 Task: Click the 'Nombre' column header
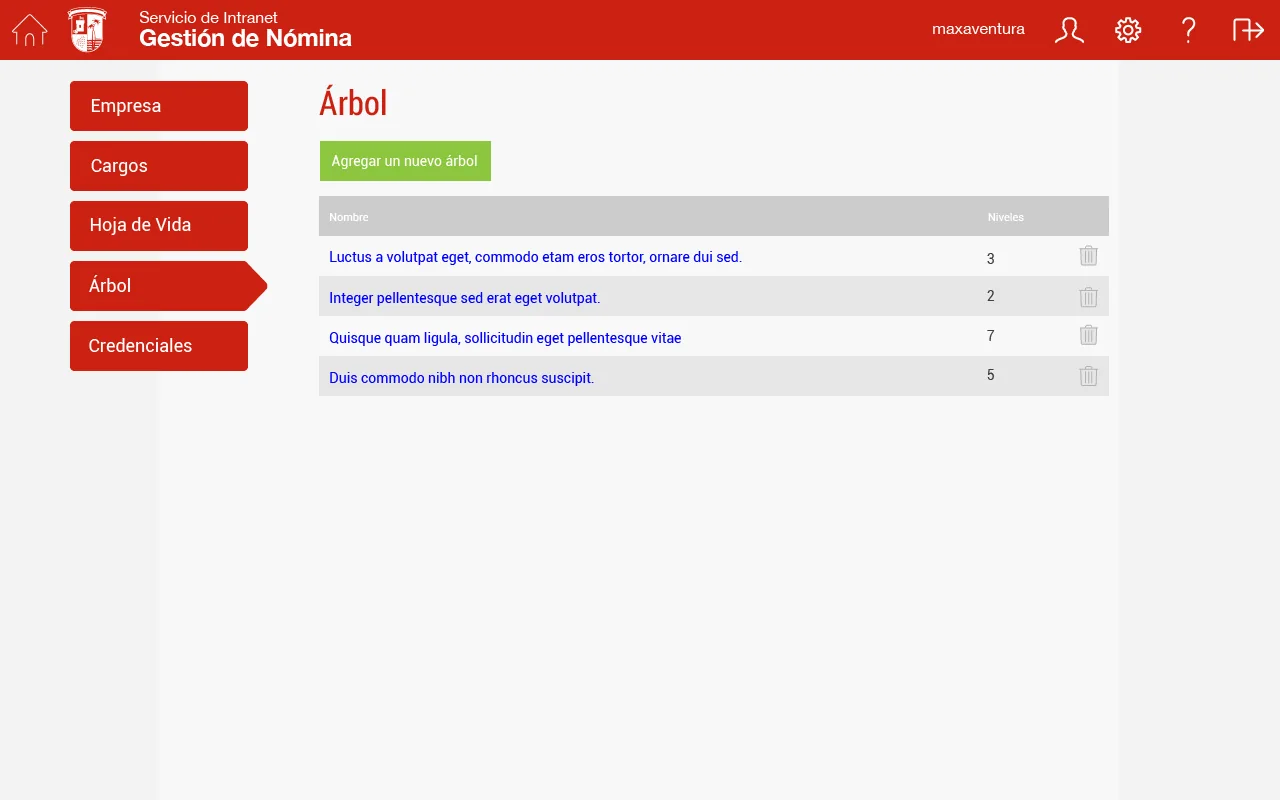[x=349, y=217]
